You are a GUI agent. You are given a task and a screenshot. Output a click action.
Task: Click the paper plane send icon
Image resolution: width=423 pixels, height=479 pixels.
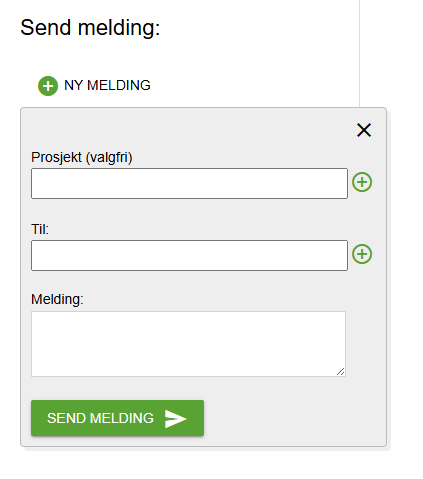tap(175, 418)
